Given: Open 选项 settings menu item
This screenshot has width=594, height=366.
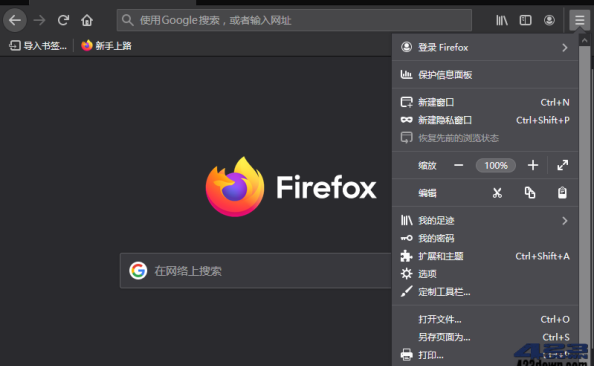Looking at the screenshot, I should 485,274.
